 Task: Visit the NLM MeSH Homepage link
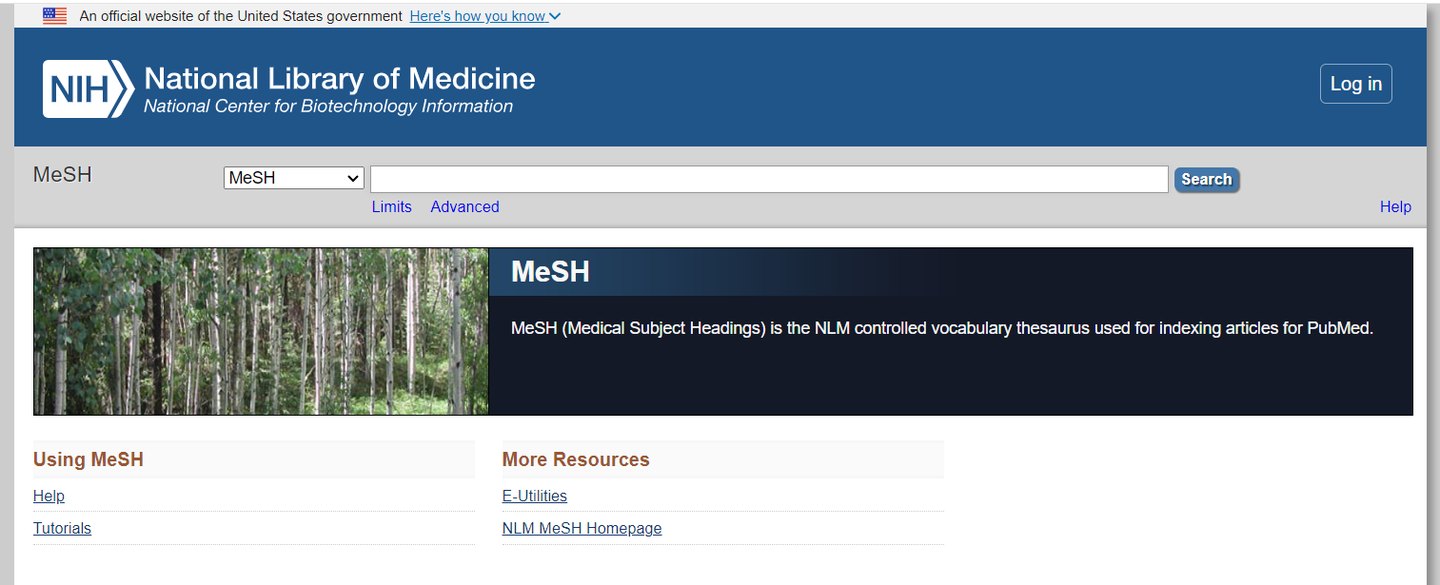click(x=582, y=528)
